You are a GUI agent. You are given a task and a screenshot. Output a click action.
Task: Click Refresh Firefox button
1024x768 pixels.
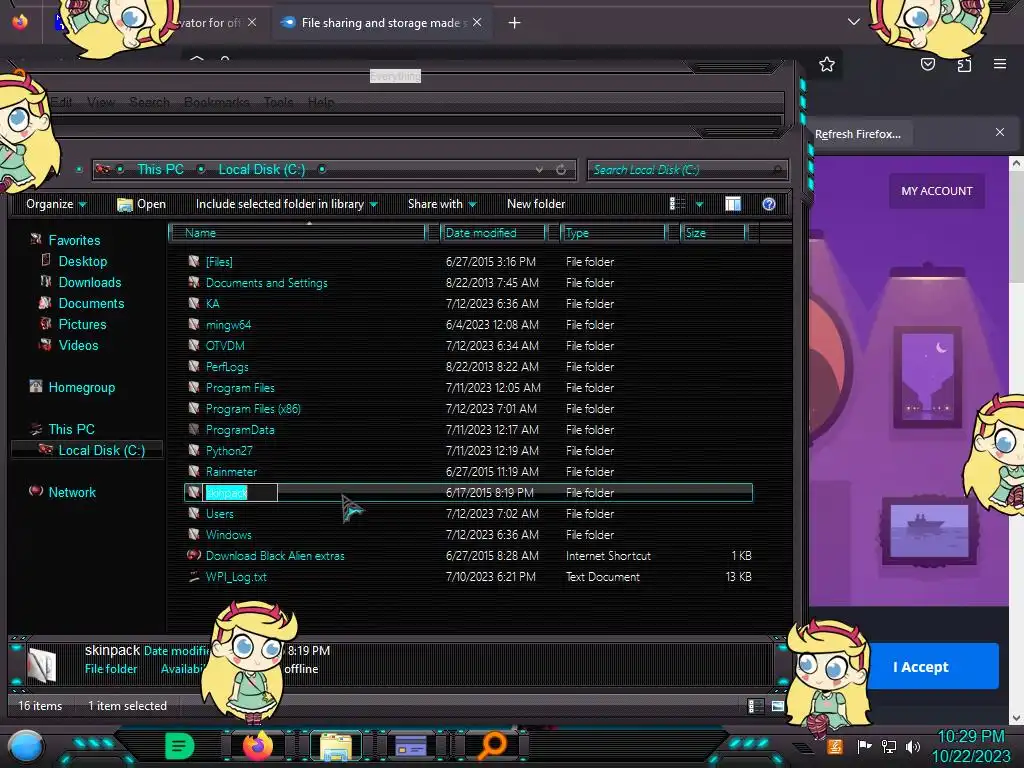858,134
